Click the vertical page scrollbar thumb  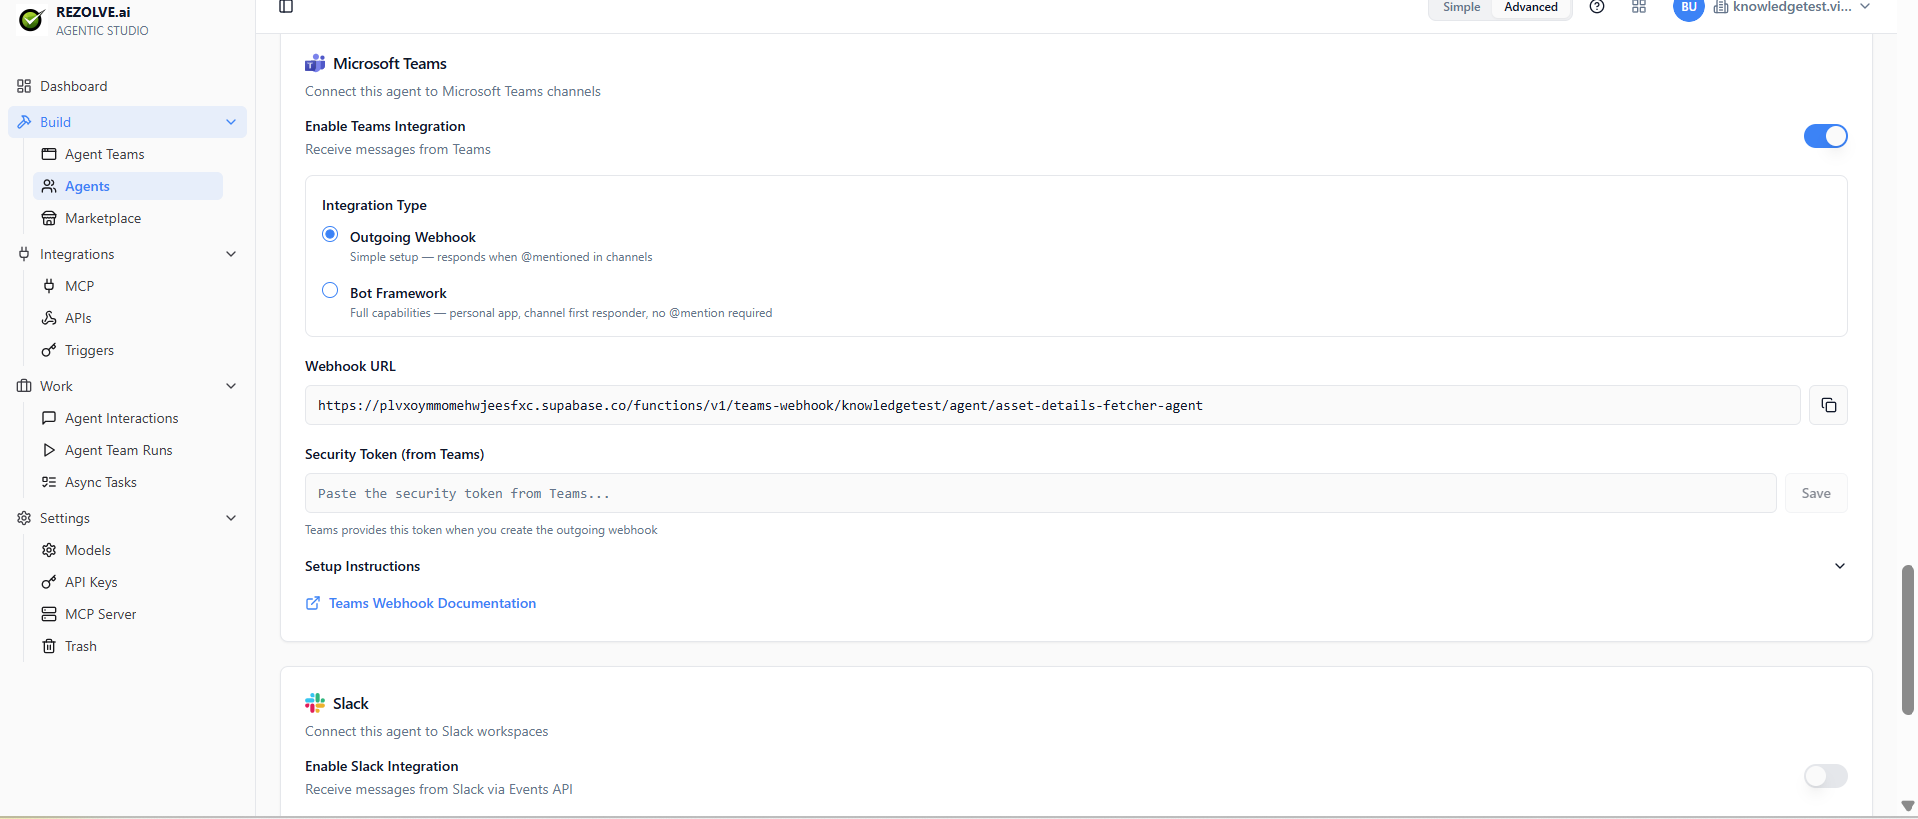coord(1907,640)
